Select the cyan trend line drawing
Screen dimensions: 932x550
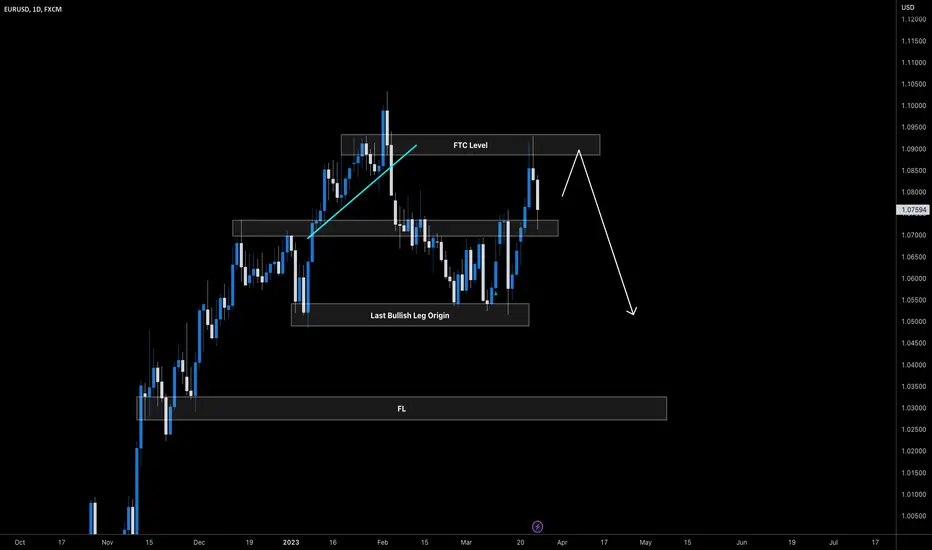(x=362, y=191)
